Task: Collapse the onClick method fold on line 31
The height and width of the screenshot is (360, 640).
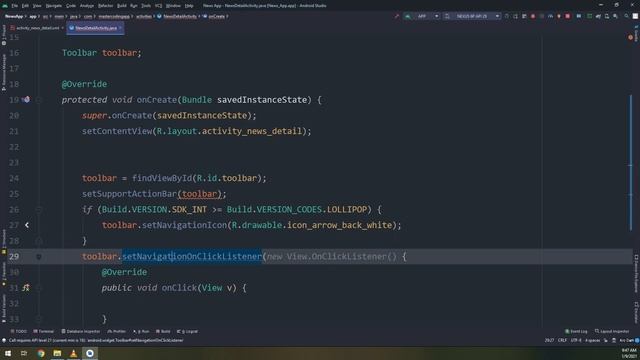Action: pyautogui.click(x=39, y=288)
